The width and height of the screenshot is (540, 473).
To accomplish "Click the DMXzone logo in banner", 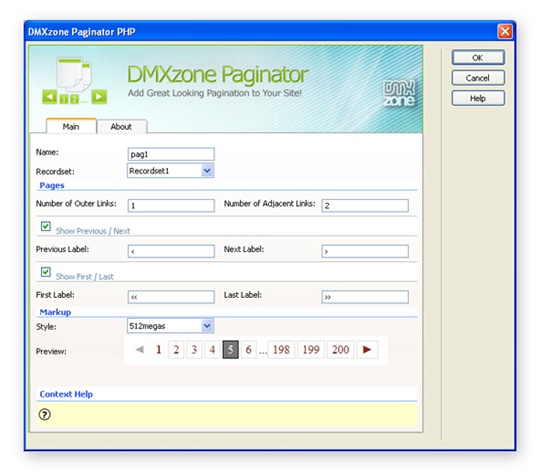I will coord(399,93).
